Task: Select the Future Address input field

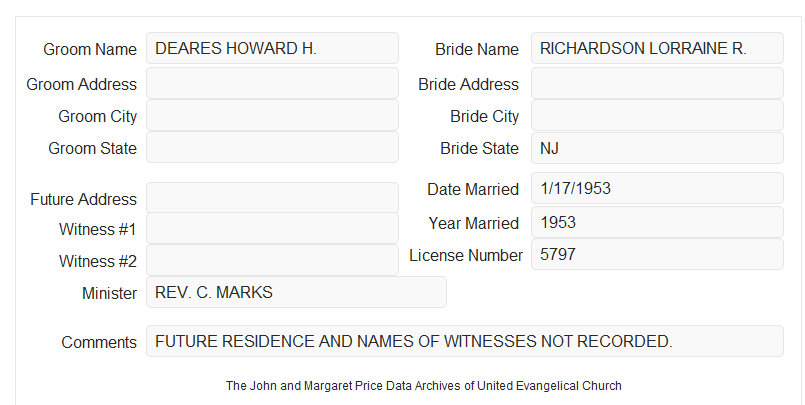Action: [272, 198]
